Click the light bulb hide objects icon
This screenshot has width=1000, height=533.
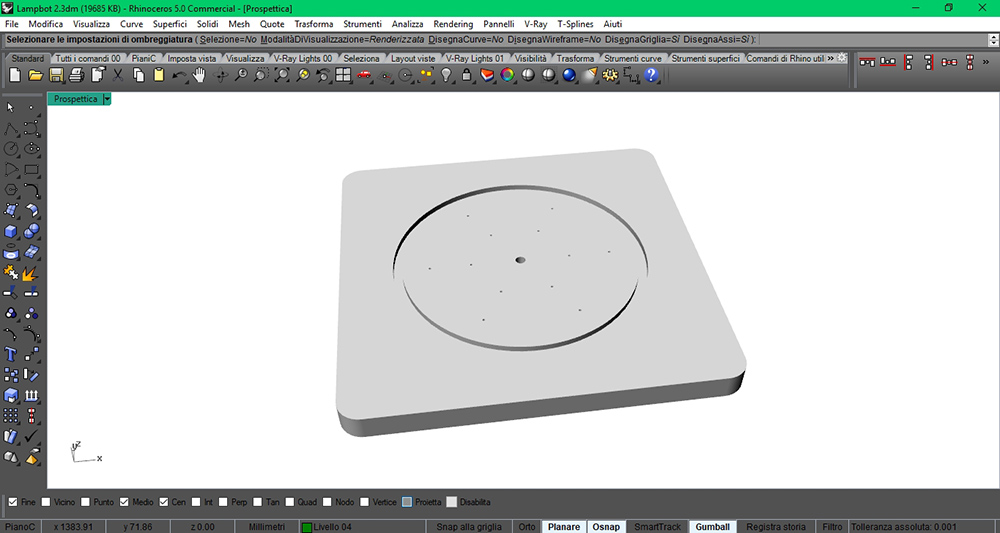(x=446, y=75)
